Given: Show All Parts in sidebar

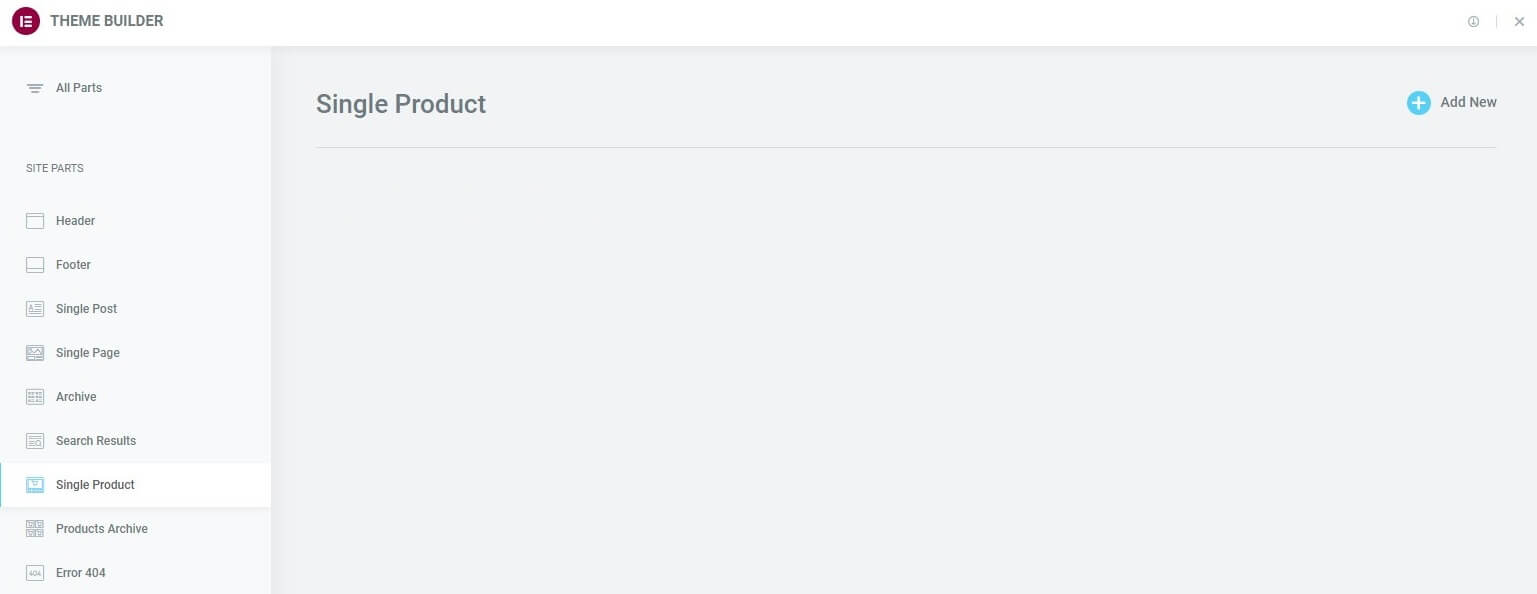Looking at the screenshot, I should pos(79,88).
